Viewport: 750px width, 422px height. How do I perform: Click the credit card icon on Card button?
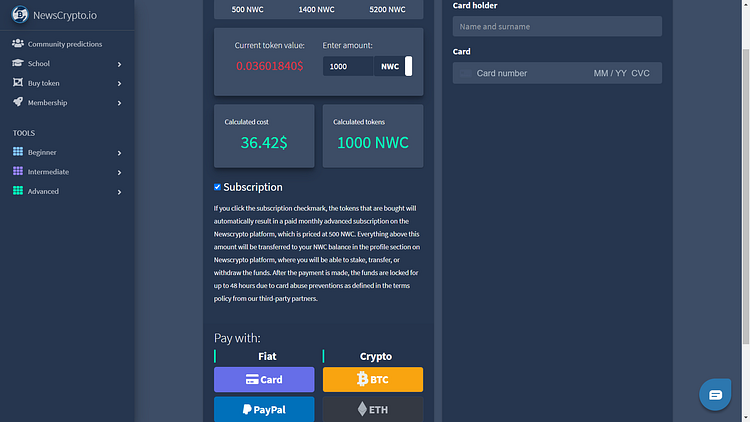point(252,379)
